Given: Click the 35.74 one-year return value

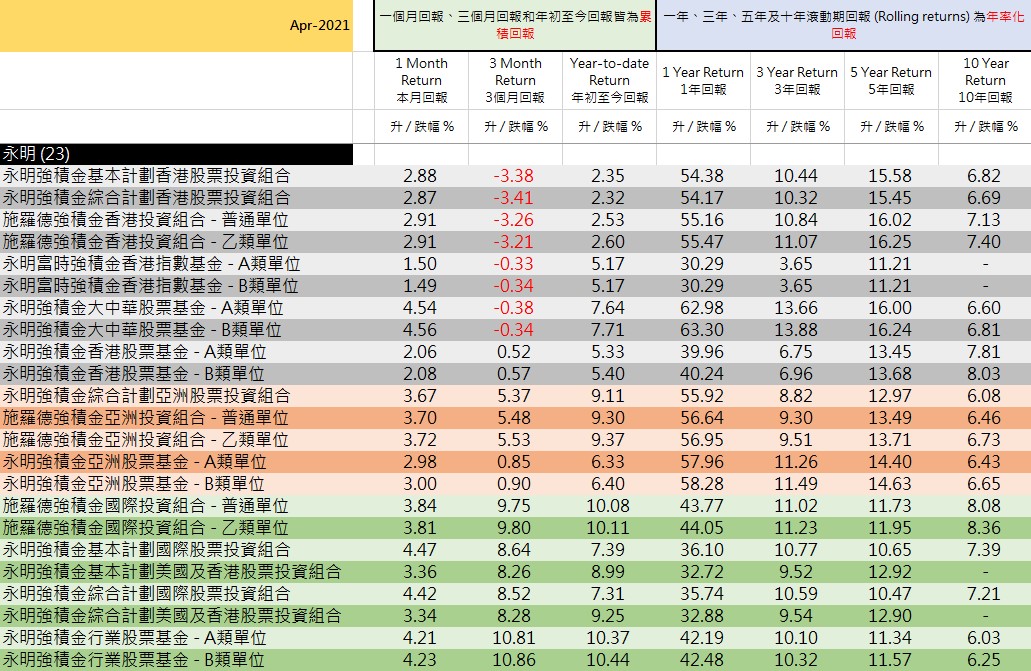Looking at the screenshot, I should tap(702, 594).
